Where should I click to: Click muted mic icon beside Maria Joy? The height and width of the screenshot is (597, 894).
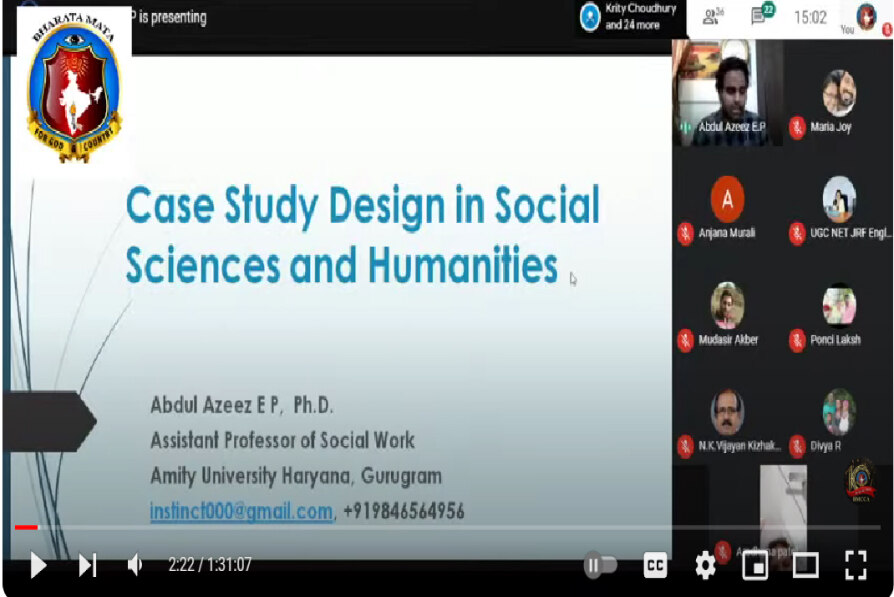797,127
